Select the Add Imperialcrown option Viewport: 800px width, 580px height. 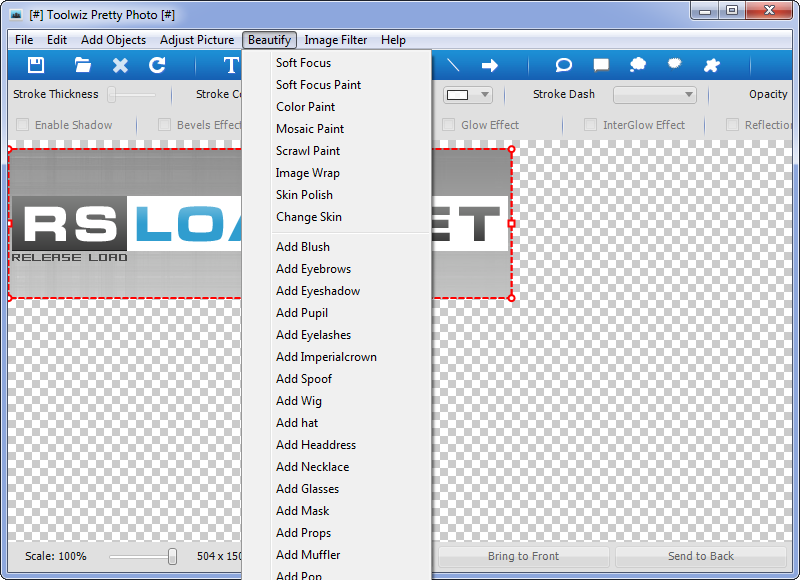coord(337,357)
